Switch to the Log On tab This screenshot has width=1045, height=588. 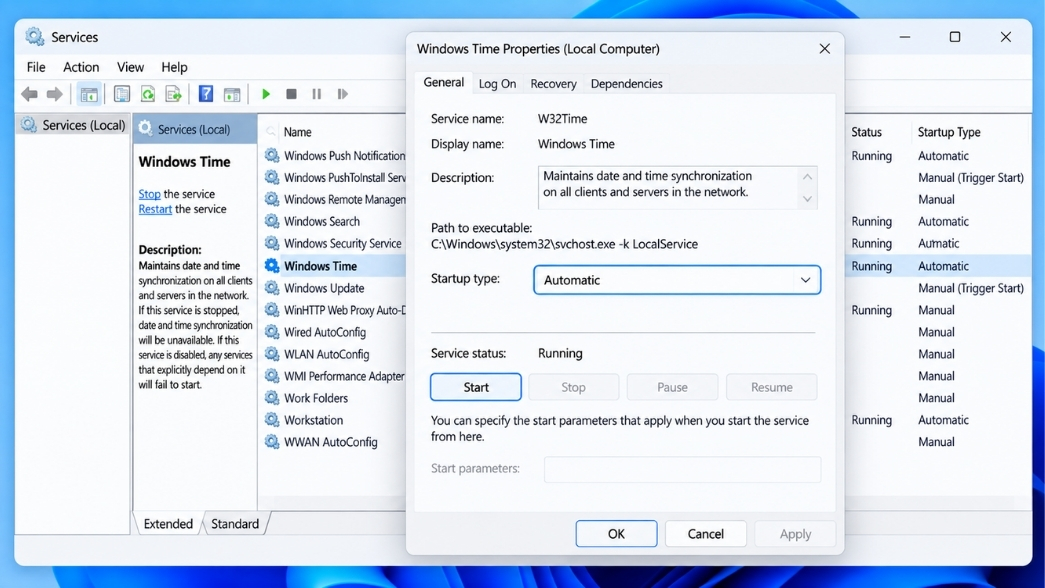coord(497,84)
